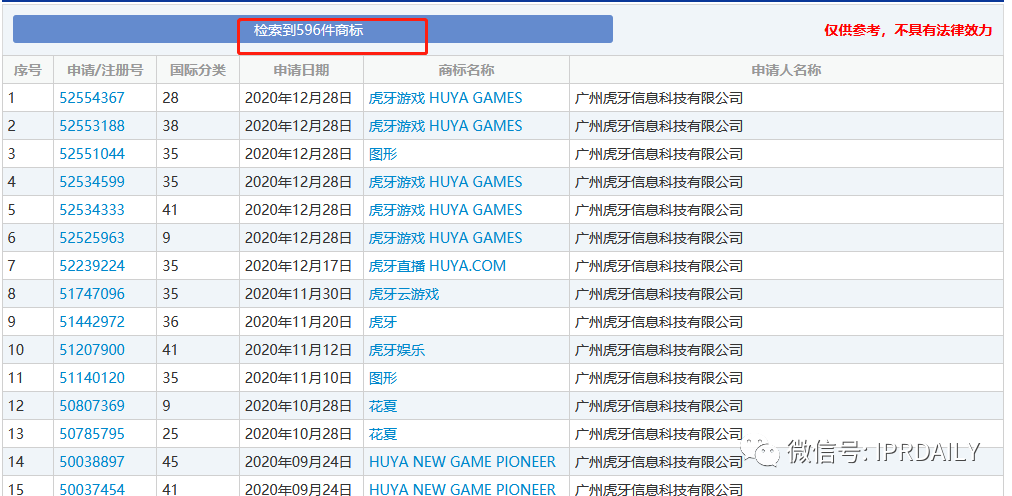Select class 28 cell in row 1
Screen dimensions: 1012x496
point(198,98)
